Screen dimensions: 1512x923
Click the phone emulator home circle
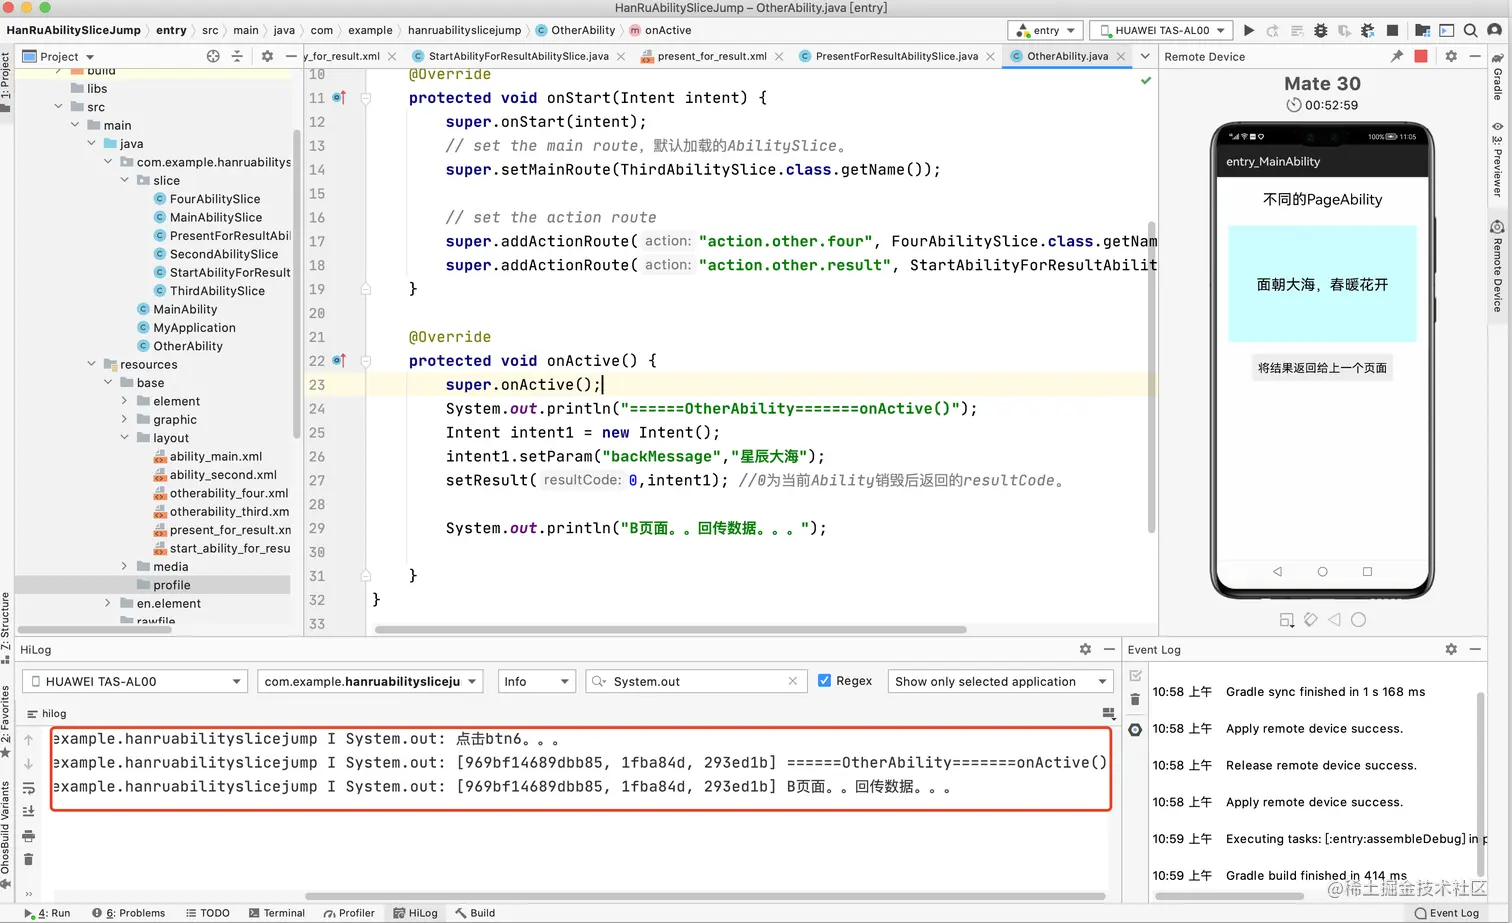tap(1322, 571)
